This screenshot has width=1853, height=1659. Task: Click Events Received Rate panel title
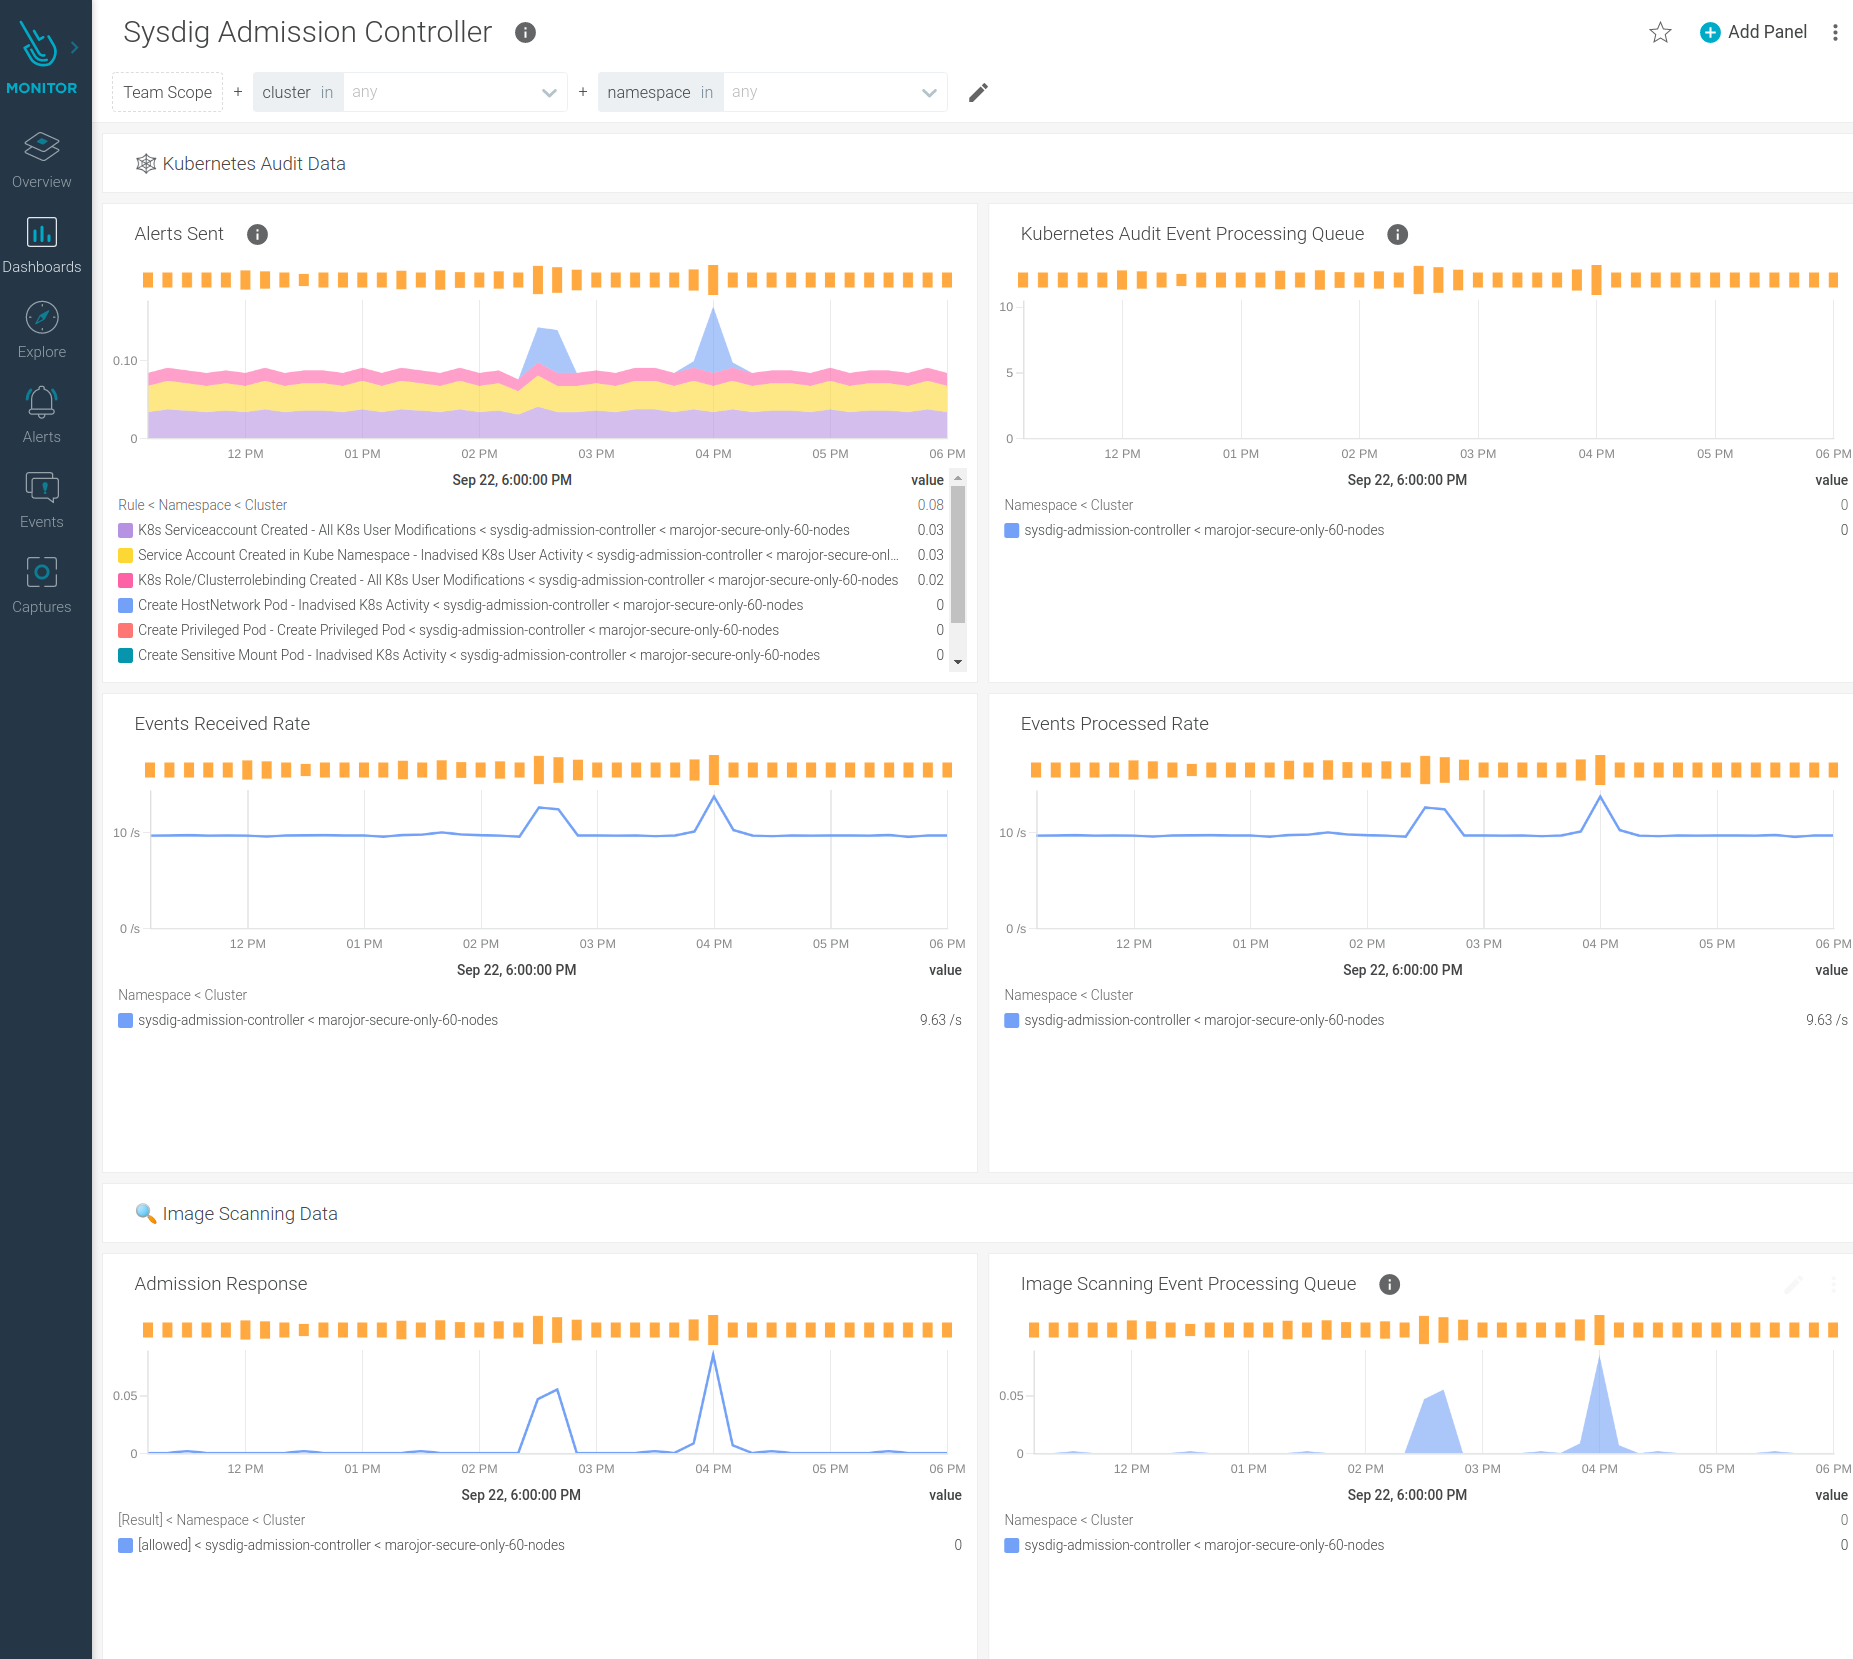[x=222, y=724]
